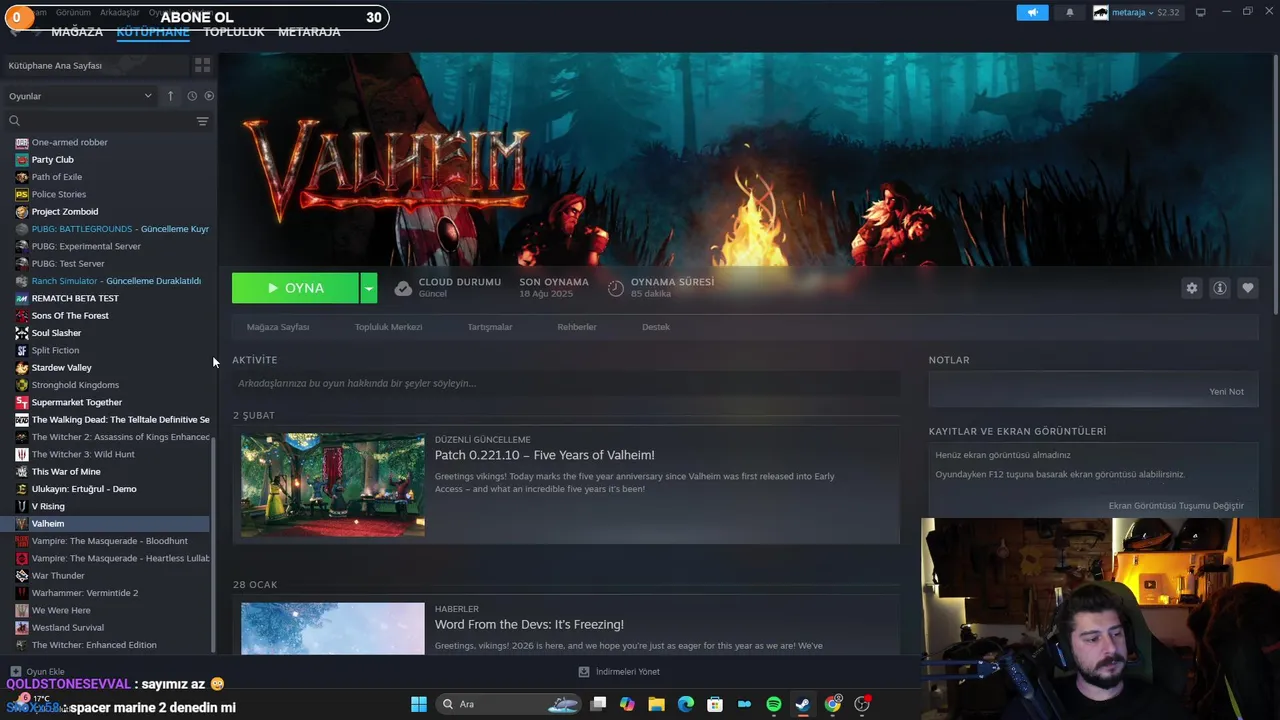Screen dimensions: 1280x720
Task: Open the Tartışmalar tab
Action: [x=490, y=327]
